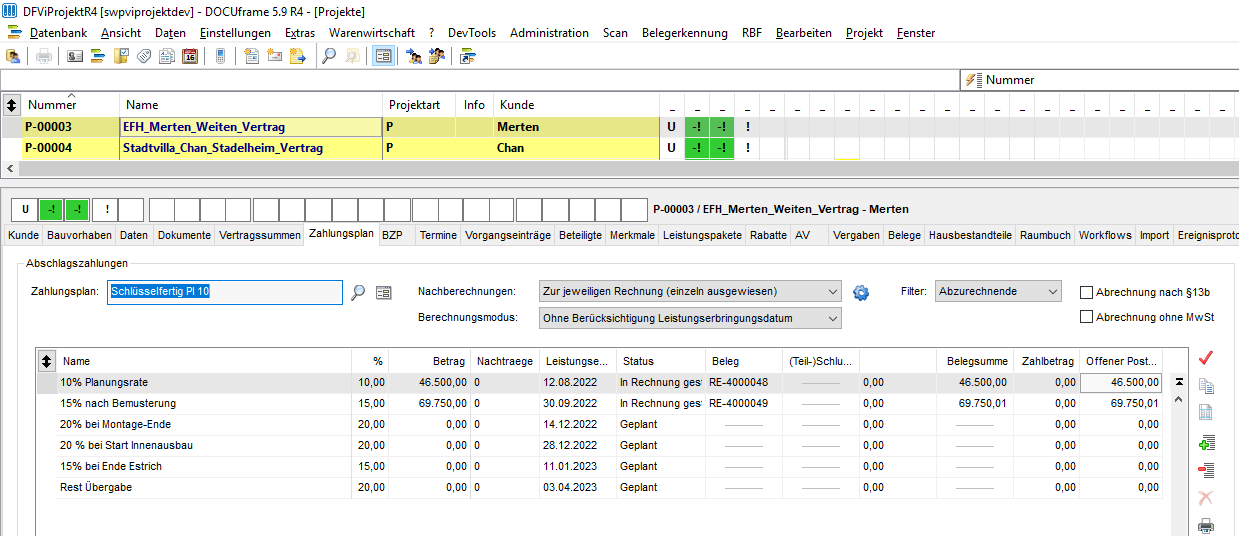
Task: Click the first toolbar icon with user
Action: point(13,56)
